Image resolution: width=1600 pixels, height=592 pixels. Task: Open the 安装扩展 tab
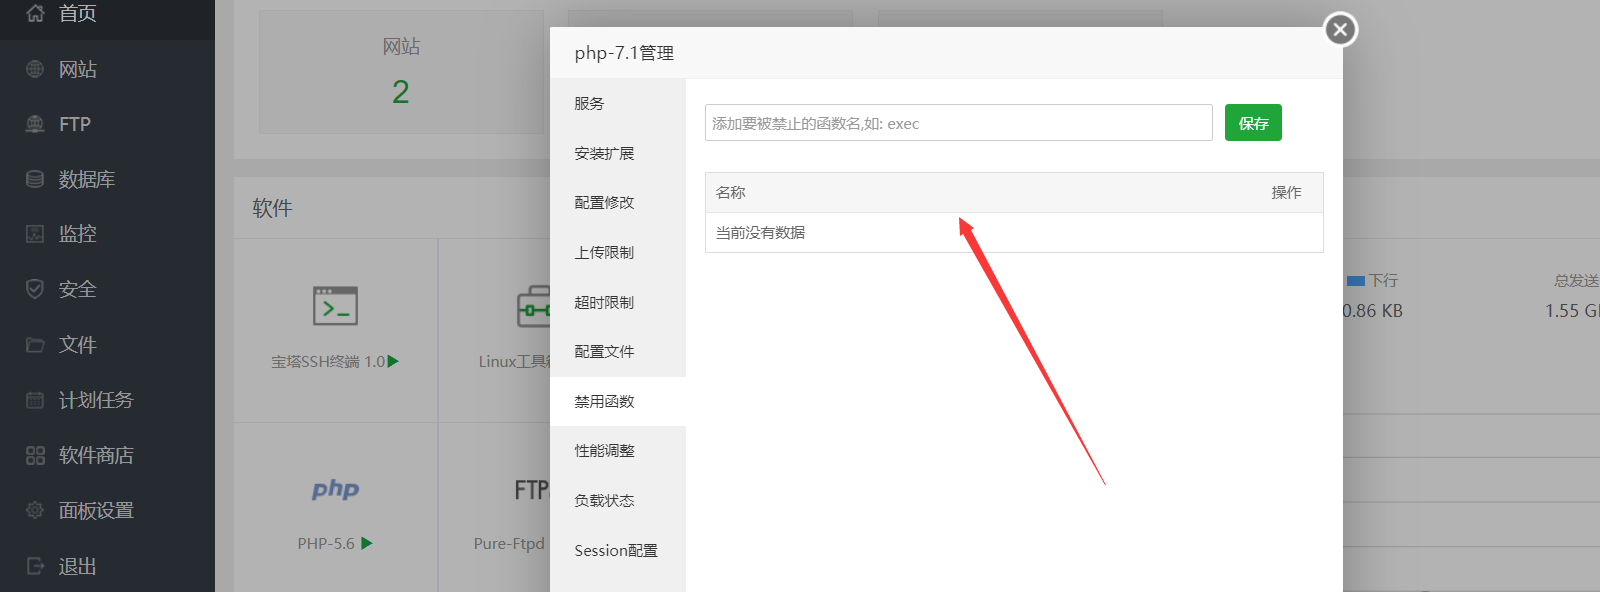pyautogui.click(x=617, y=153)
